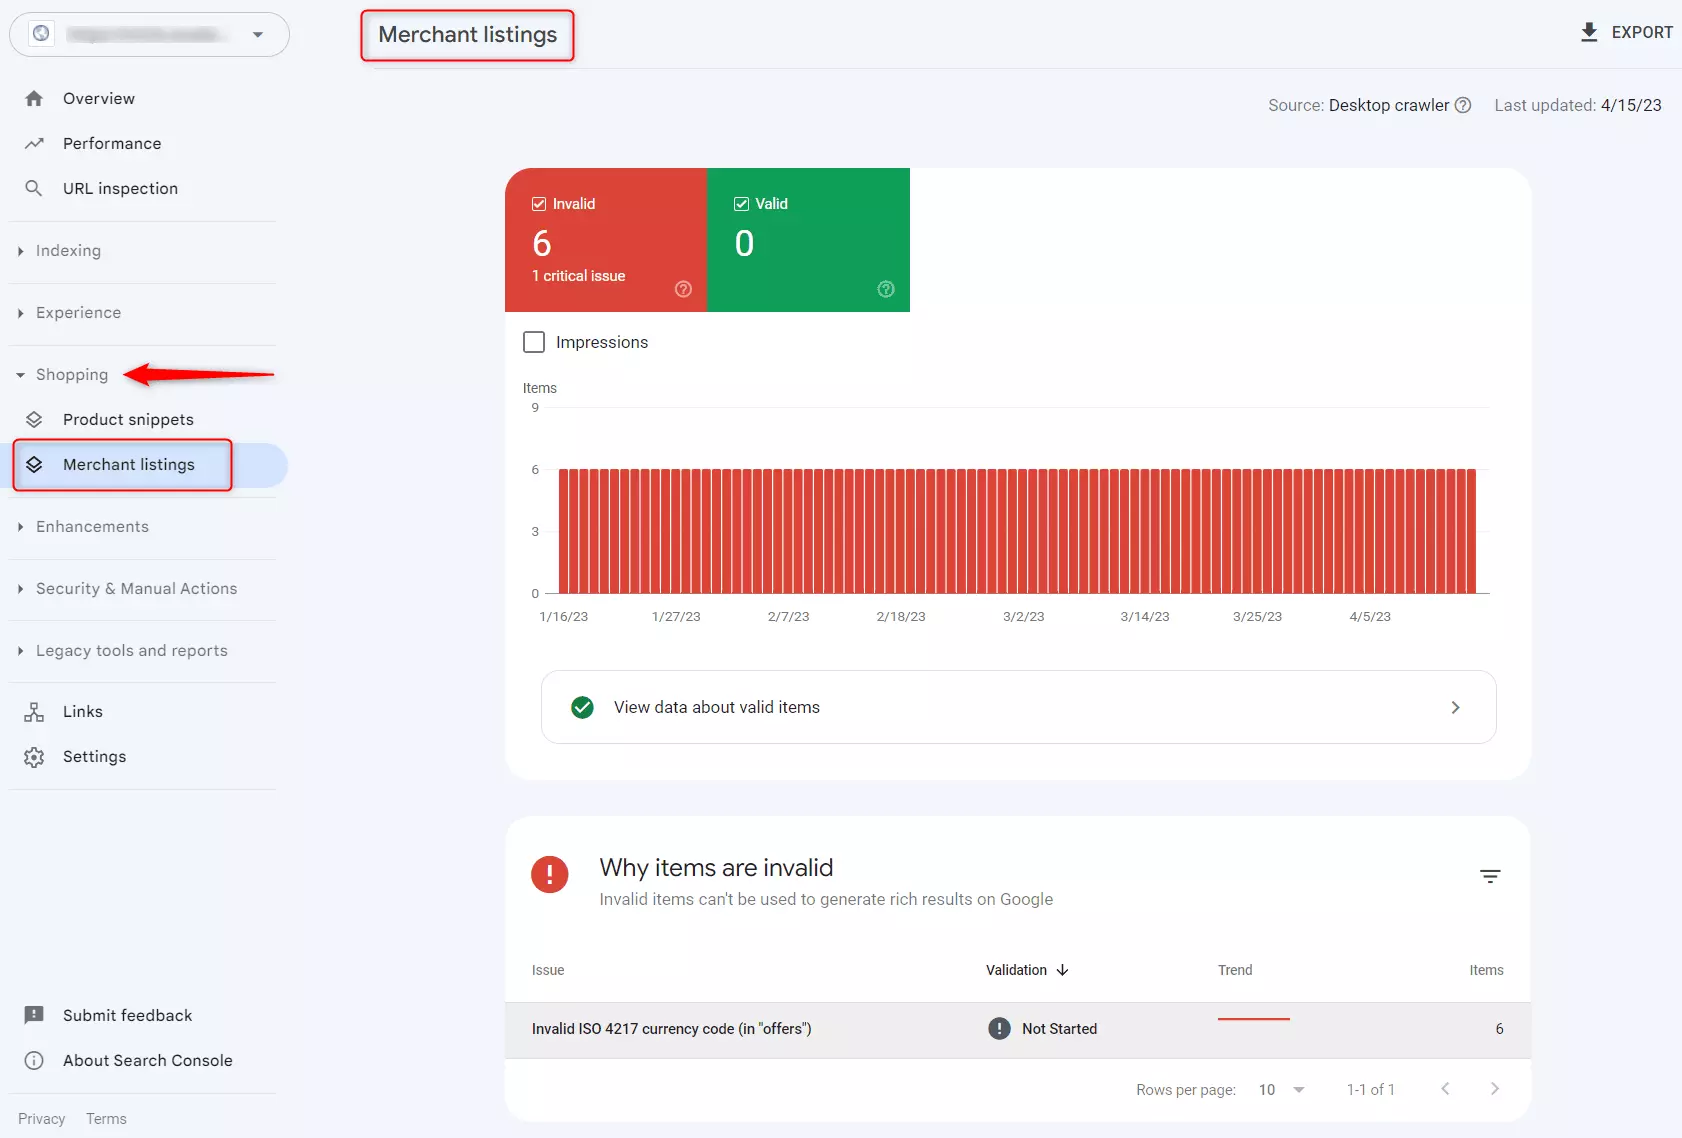The width and height of the screenshot is (1682, 1138).
Task: Click the red Invalid summary card
Action: (606, 240)
